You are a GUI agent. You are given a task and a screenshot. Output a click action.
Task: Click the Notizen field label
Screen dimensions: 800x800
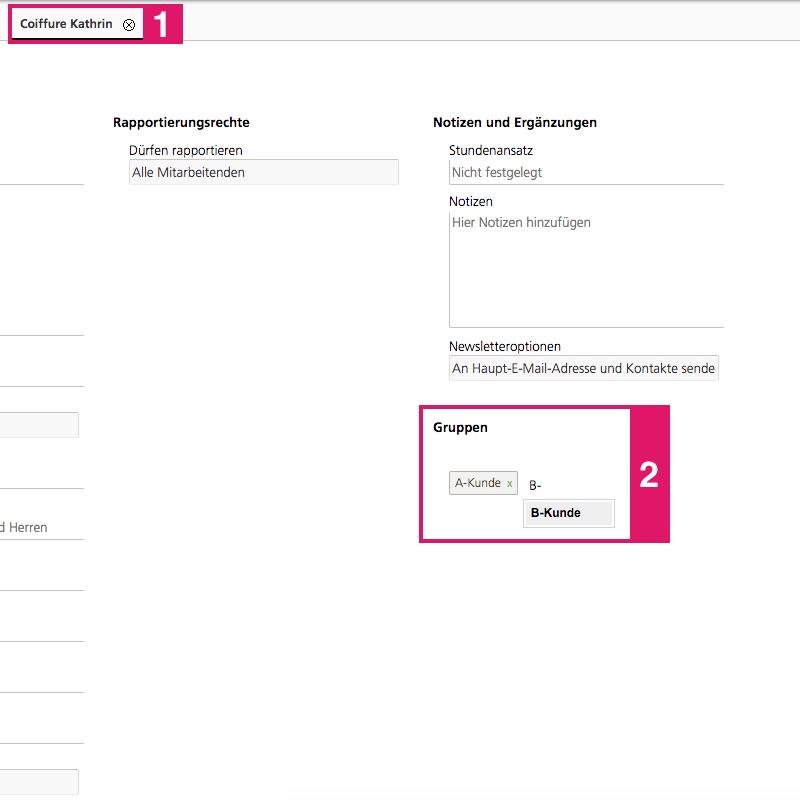[x=471, y=201]
